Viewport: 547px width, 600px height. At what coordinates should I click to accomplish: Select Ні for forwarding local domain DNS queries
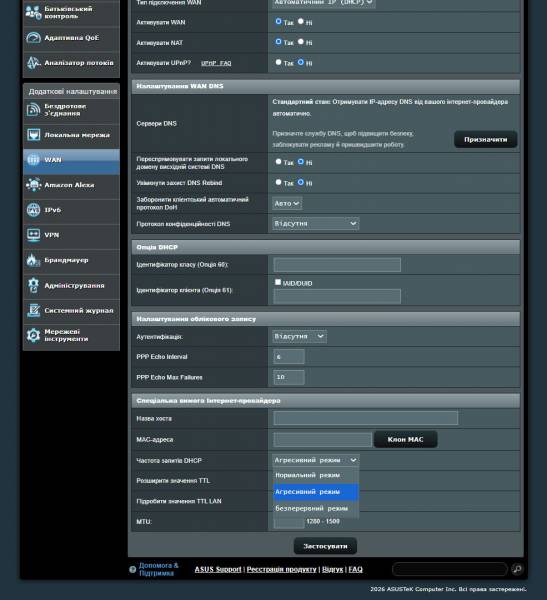301,162
